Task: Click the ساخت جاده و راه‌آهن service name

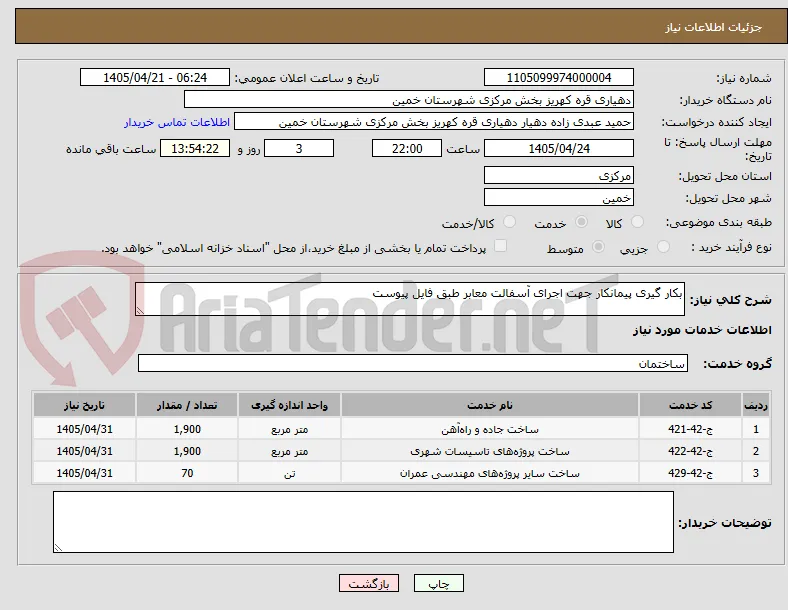Action: [x=490, y=430]
